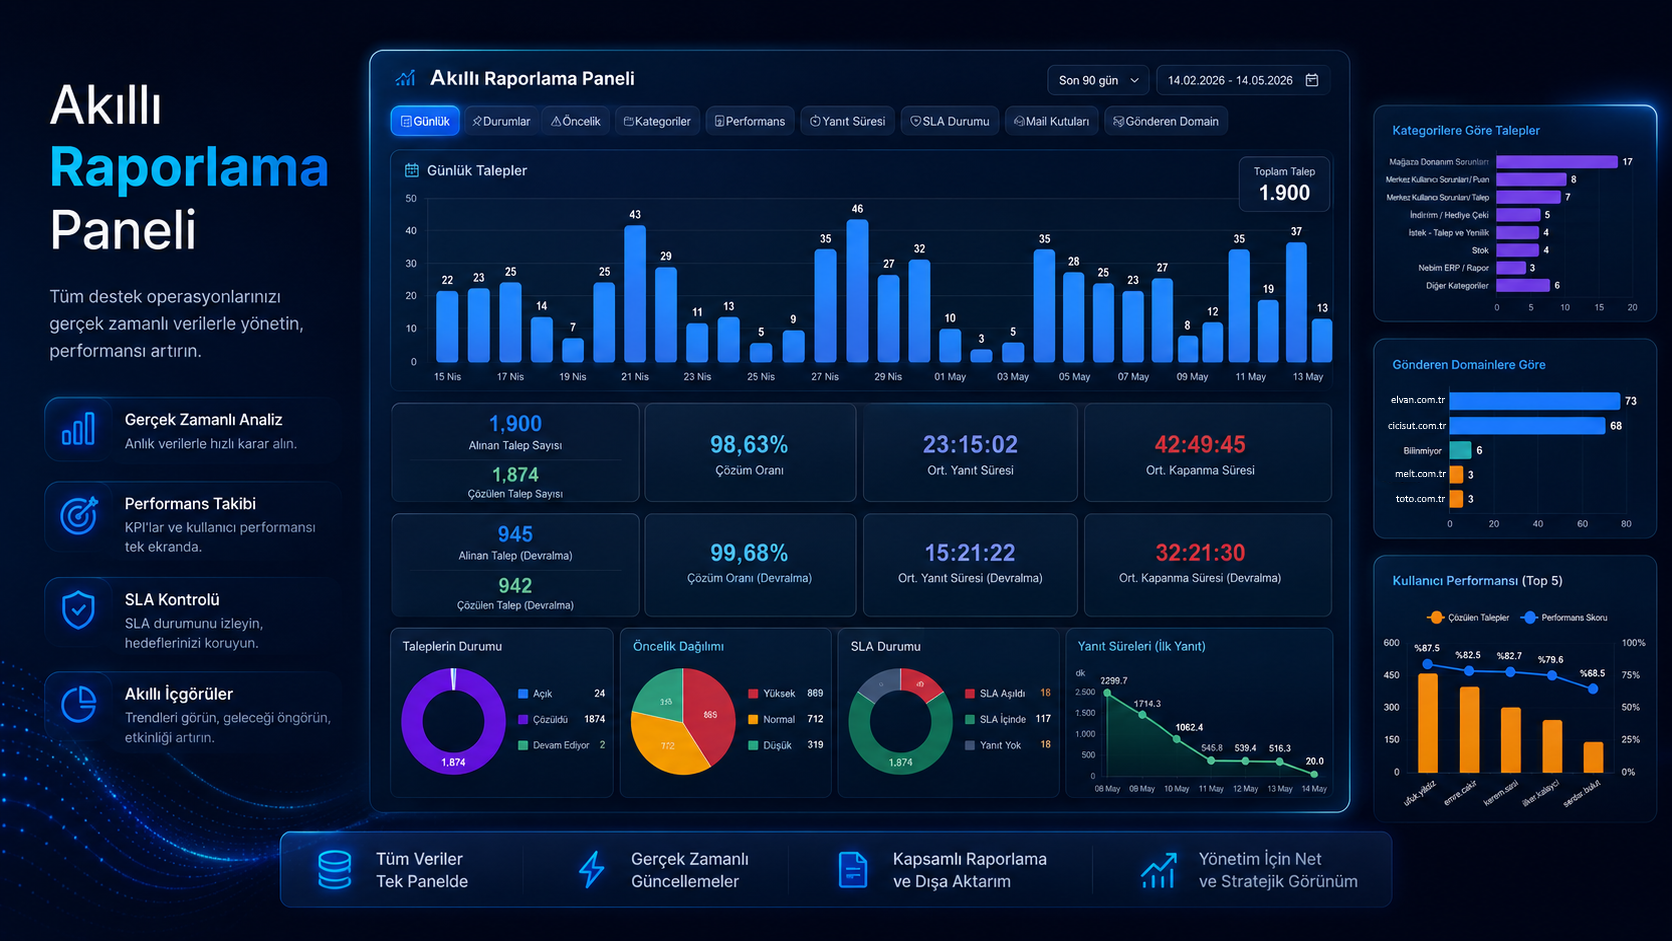Select the Günlük tab
Screen dimensions: 1672x941
[425, 121]
